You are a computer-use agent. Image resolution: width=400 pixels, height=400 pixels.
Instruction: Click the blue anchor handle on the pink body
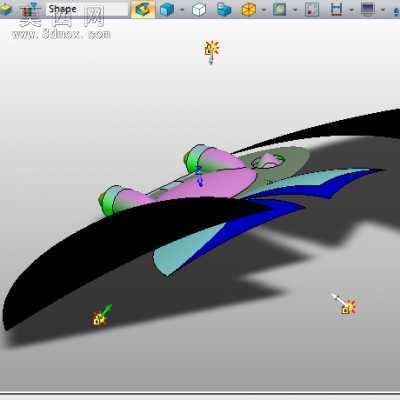(x=199, y=177)
